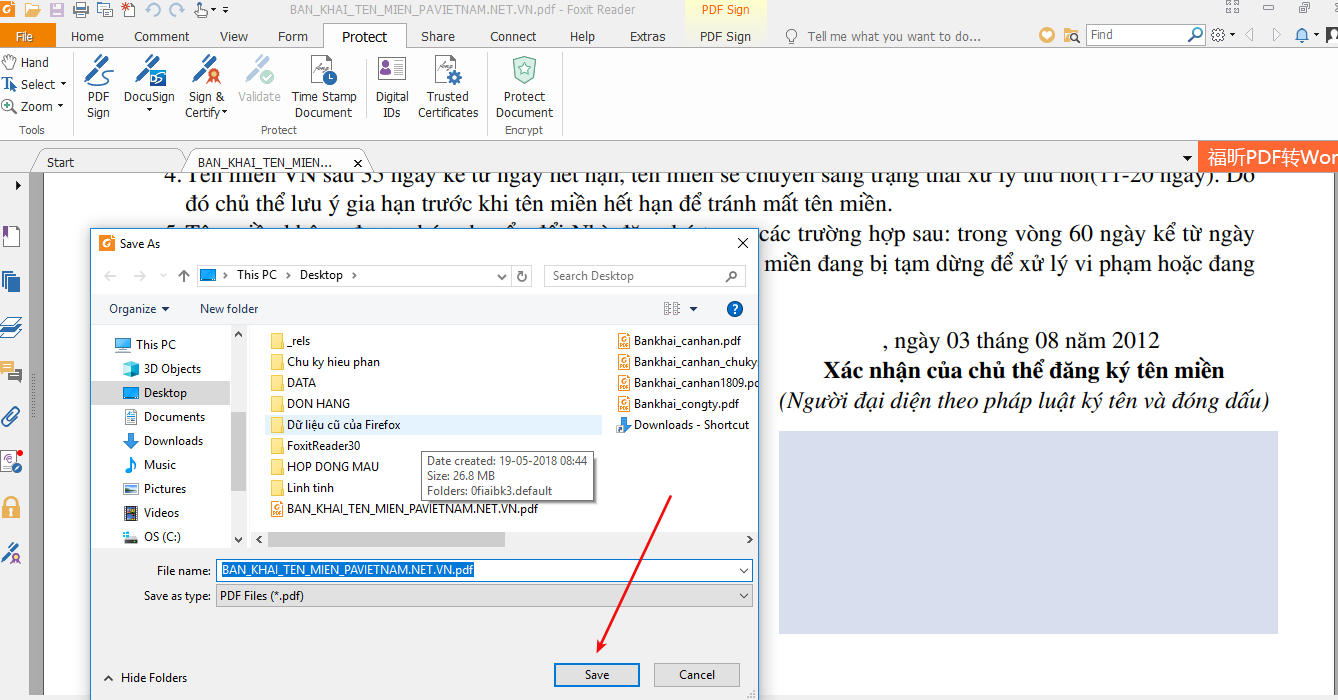Open the signatures pen panel in sidebar
The width and height of the screenshot is (1338, 700).
[11, 552]
